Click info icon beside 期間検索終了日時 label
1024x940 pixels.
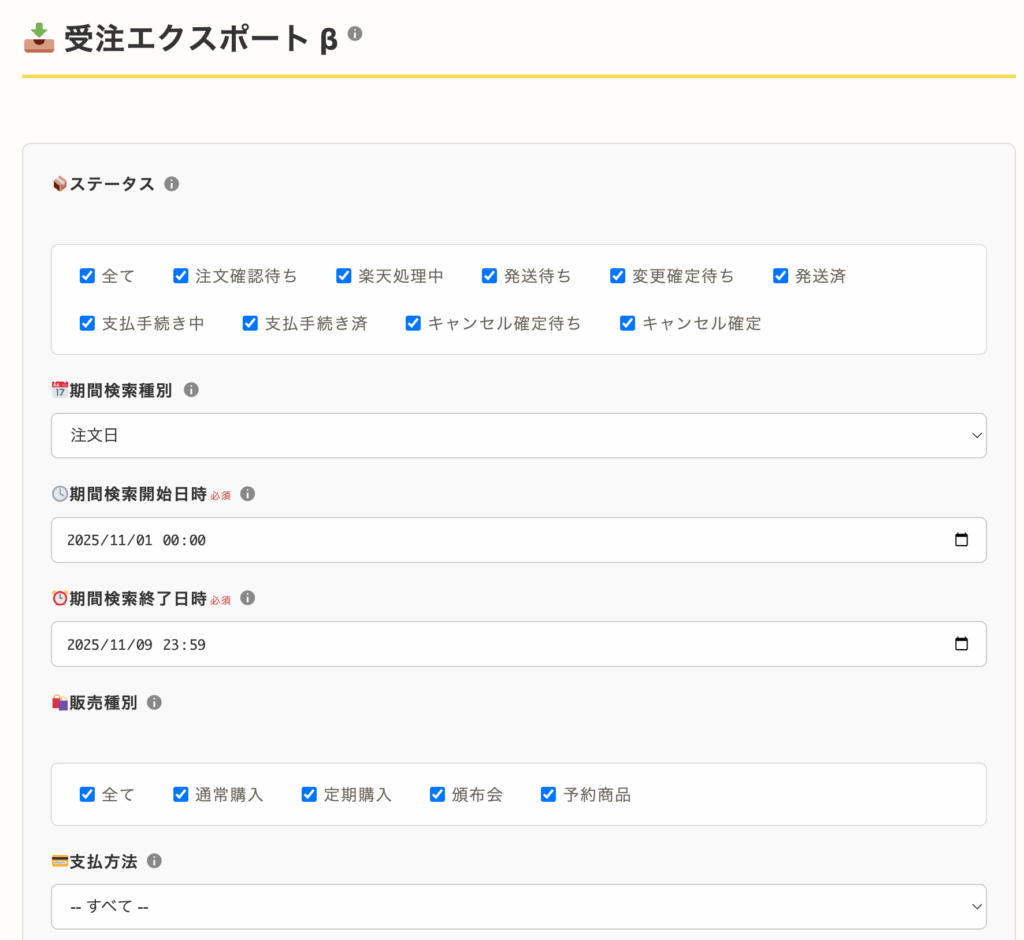pos(248,598)
